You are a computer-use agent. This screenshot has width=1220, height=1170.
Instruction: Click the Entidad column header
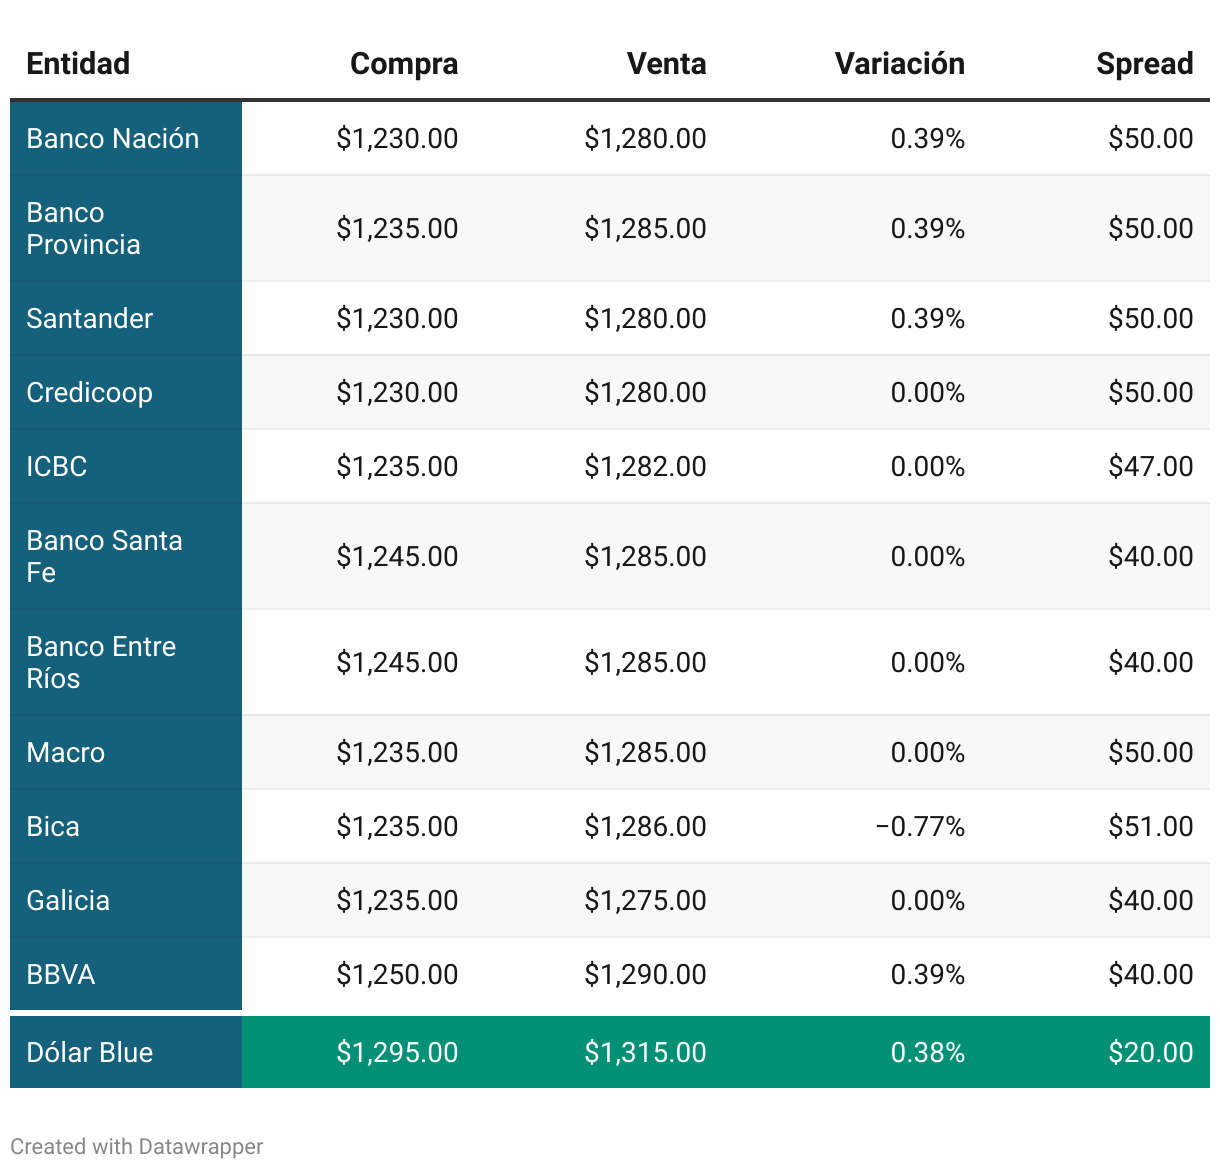point(78,64)
